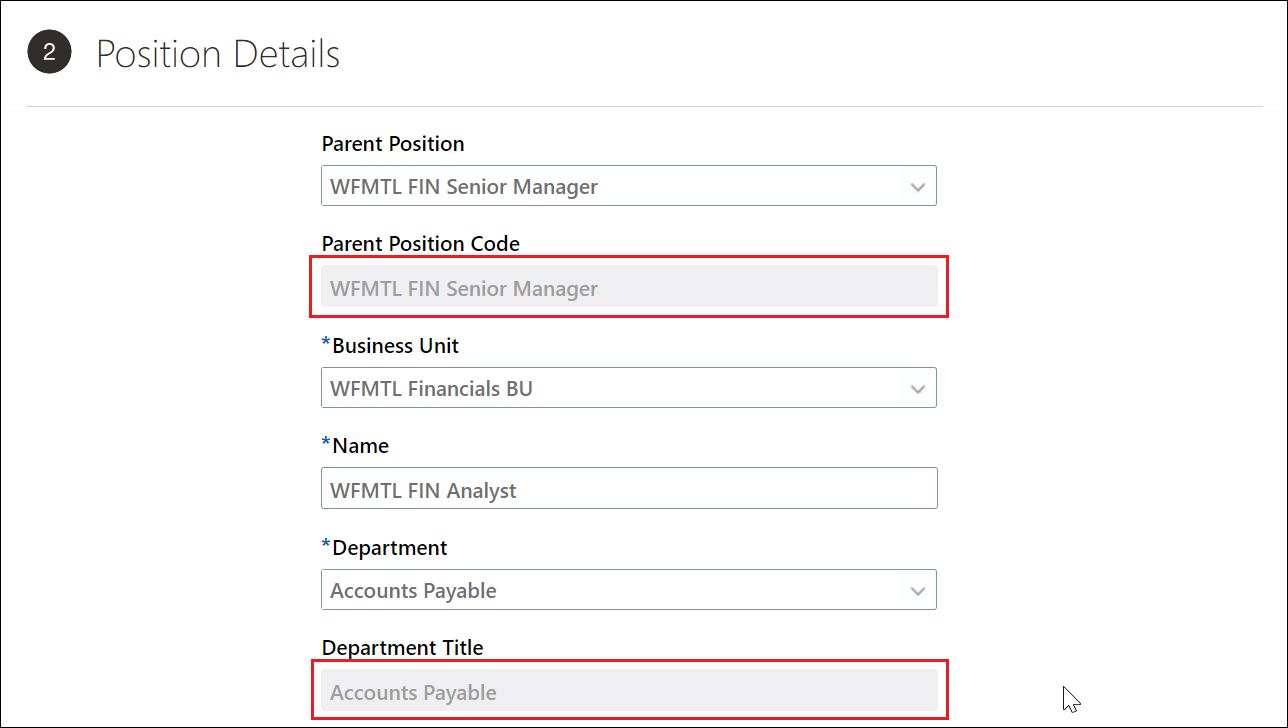This screenshot has width=1288, height=728.
Task: Click the Parent Position label
Action: pyautogui.click(x=393, y=144)
